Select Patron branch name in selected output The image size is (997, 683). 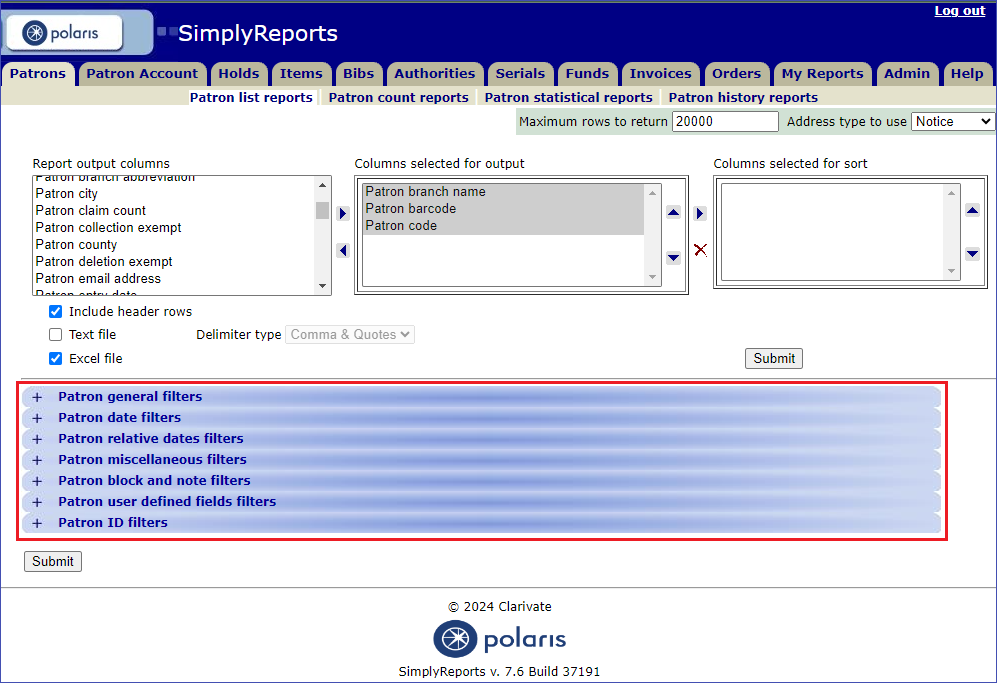[504, 191]
